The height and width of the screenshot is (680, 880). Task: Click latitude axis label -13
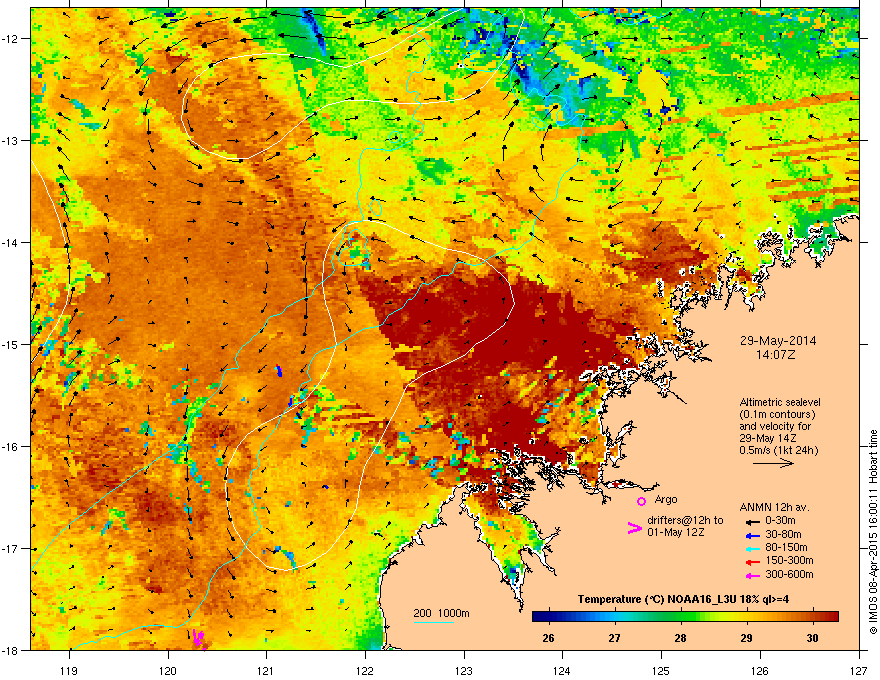10,141
